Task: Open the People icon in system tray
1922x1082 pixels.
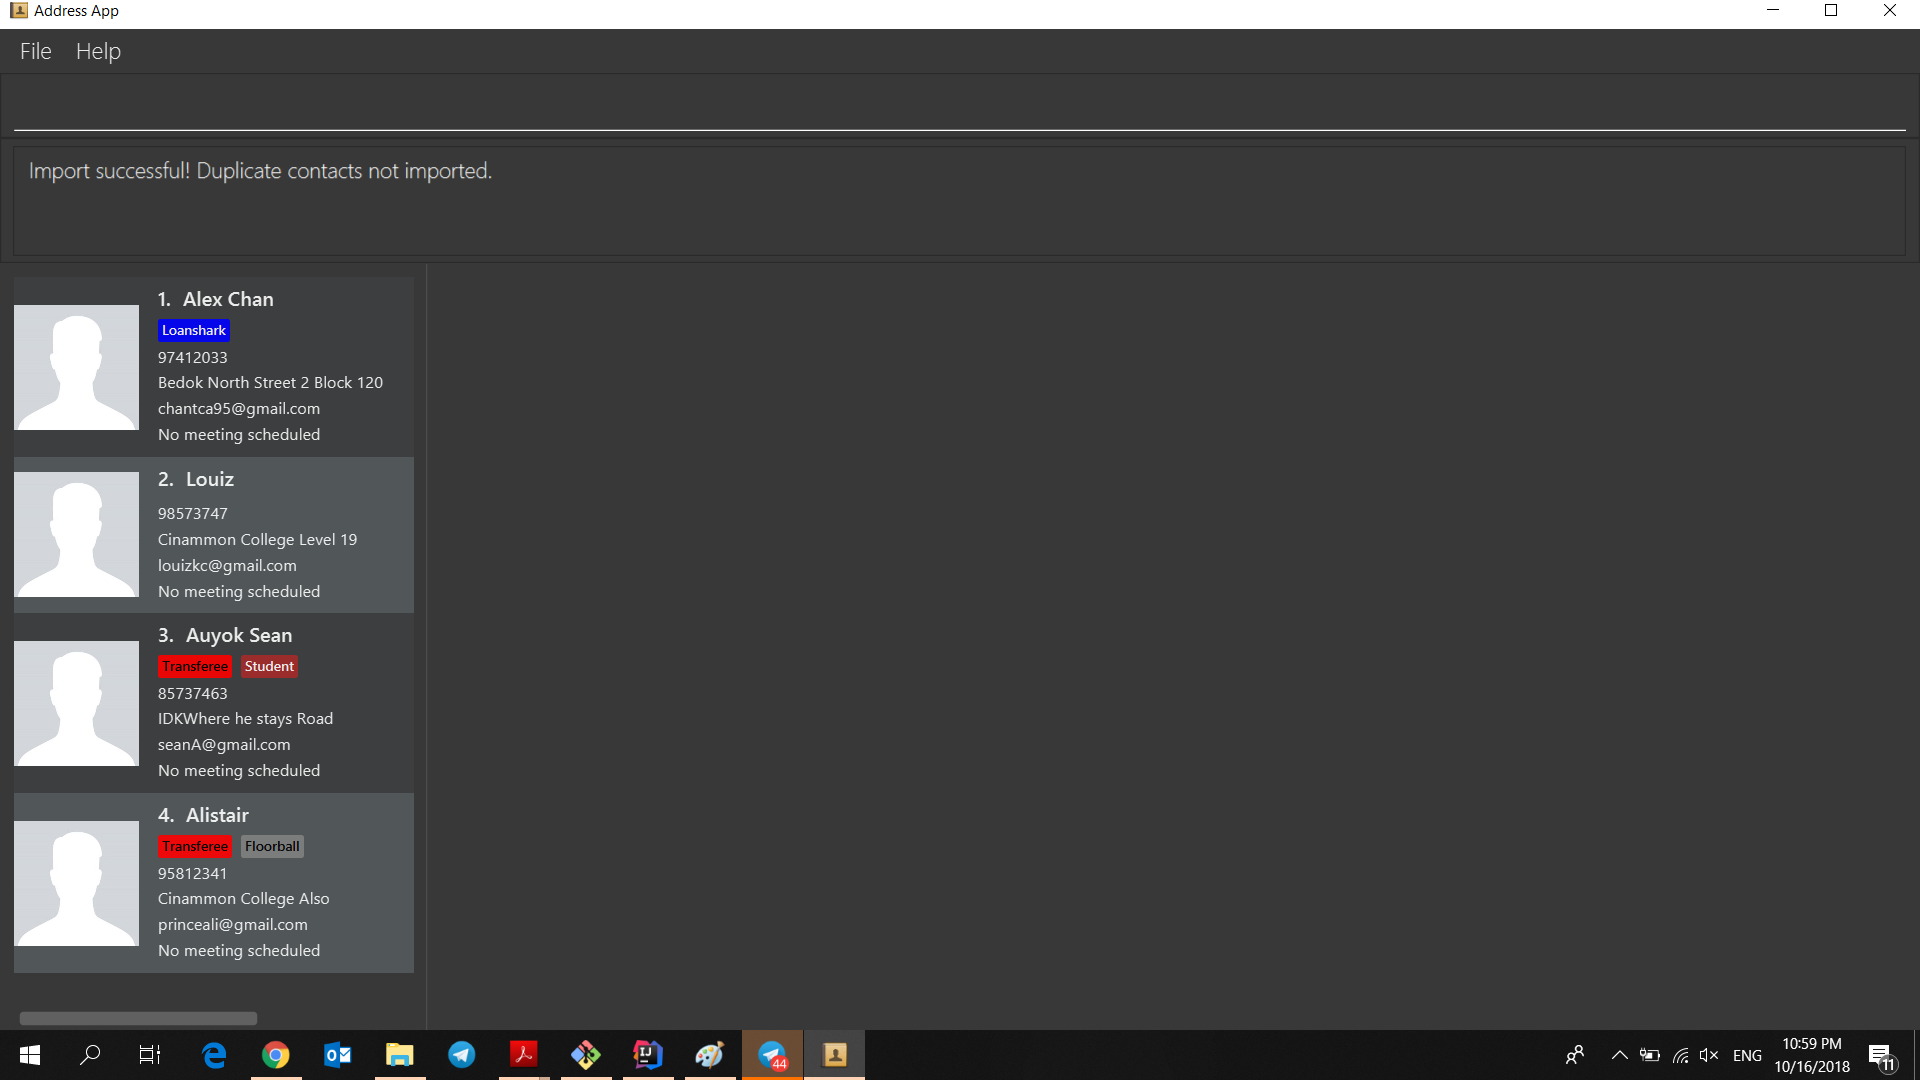Action: (1576, 1056)
